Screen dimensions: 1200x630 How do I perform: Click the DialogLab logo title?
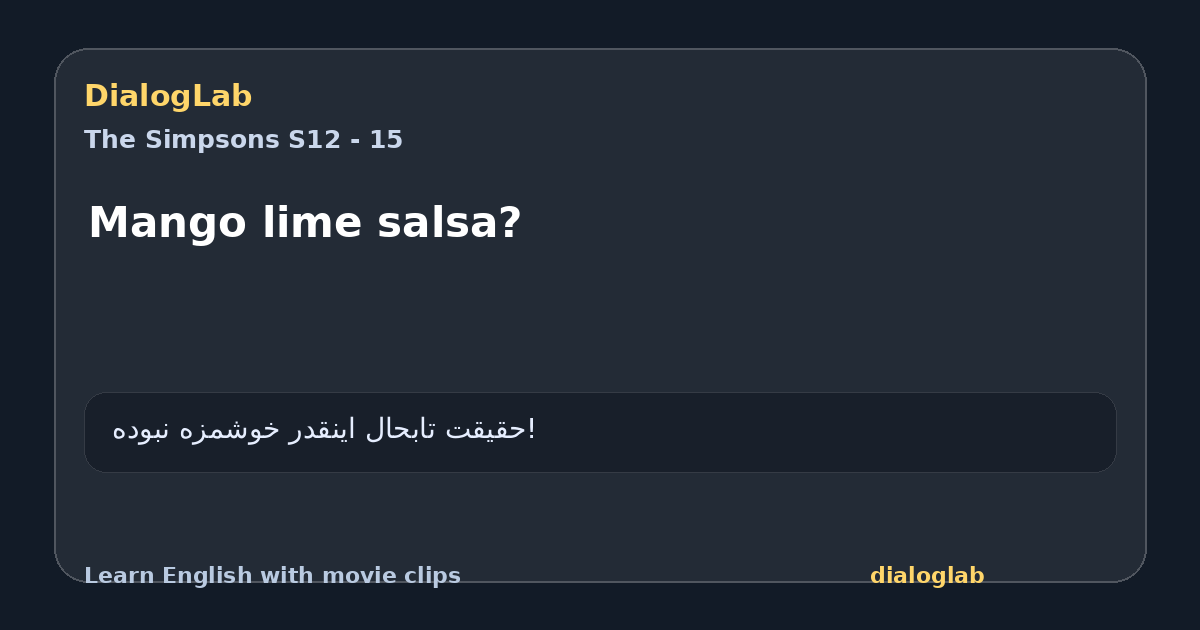pyautogui.click(x=168, y=96)
